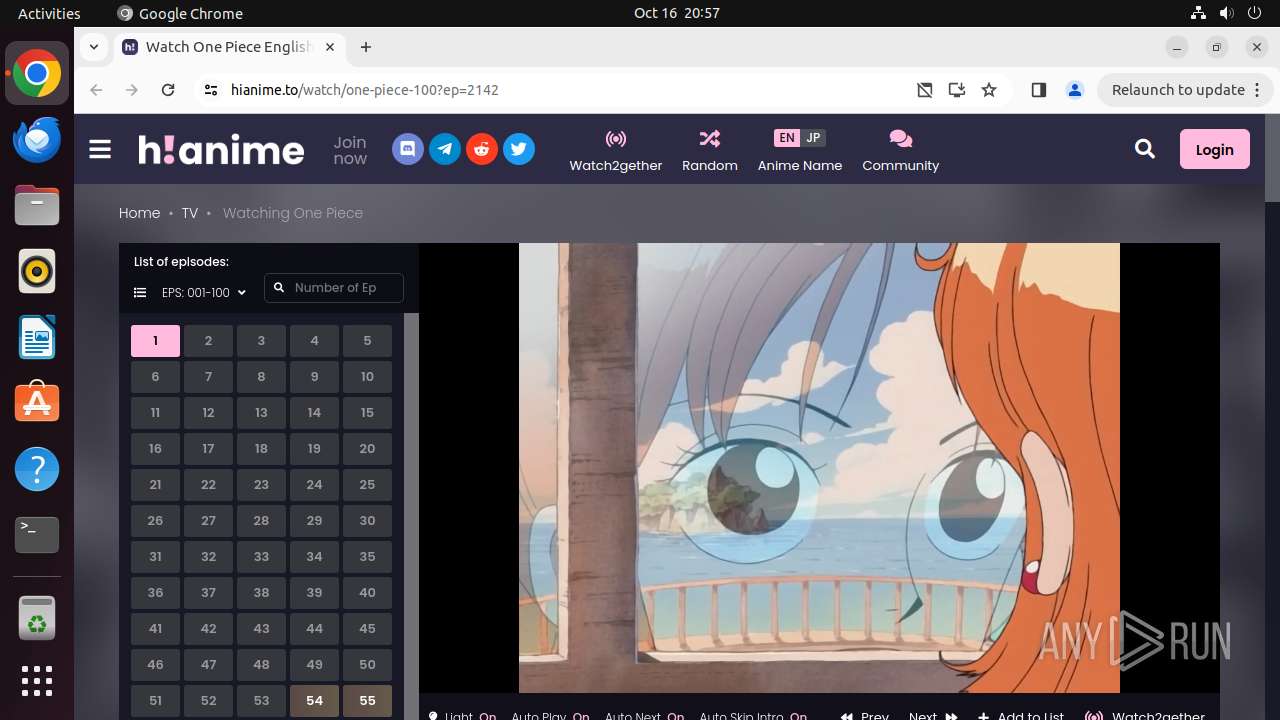
Task: Toggle Auto Skip Intro setting
Action: [753, 715]
